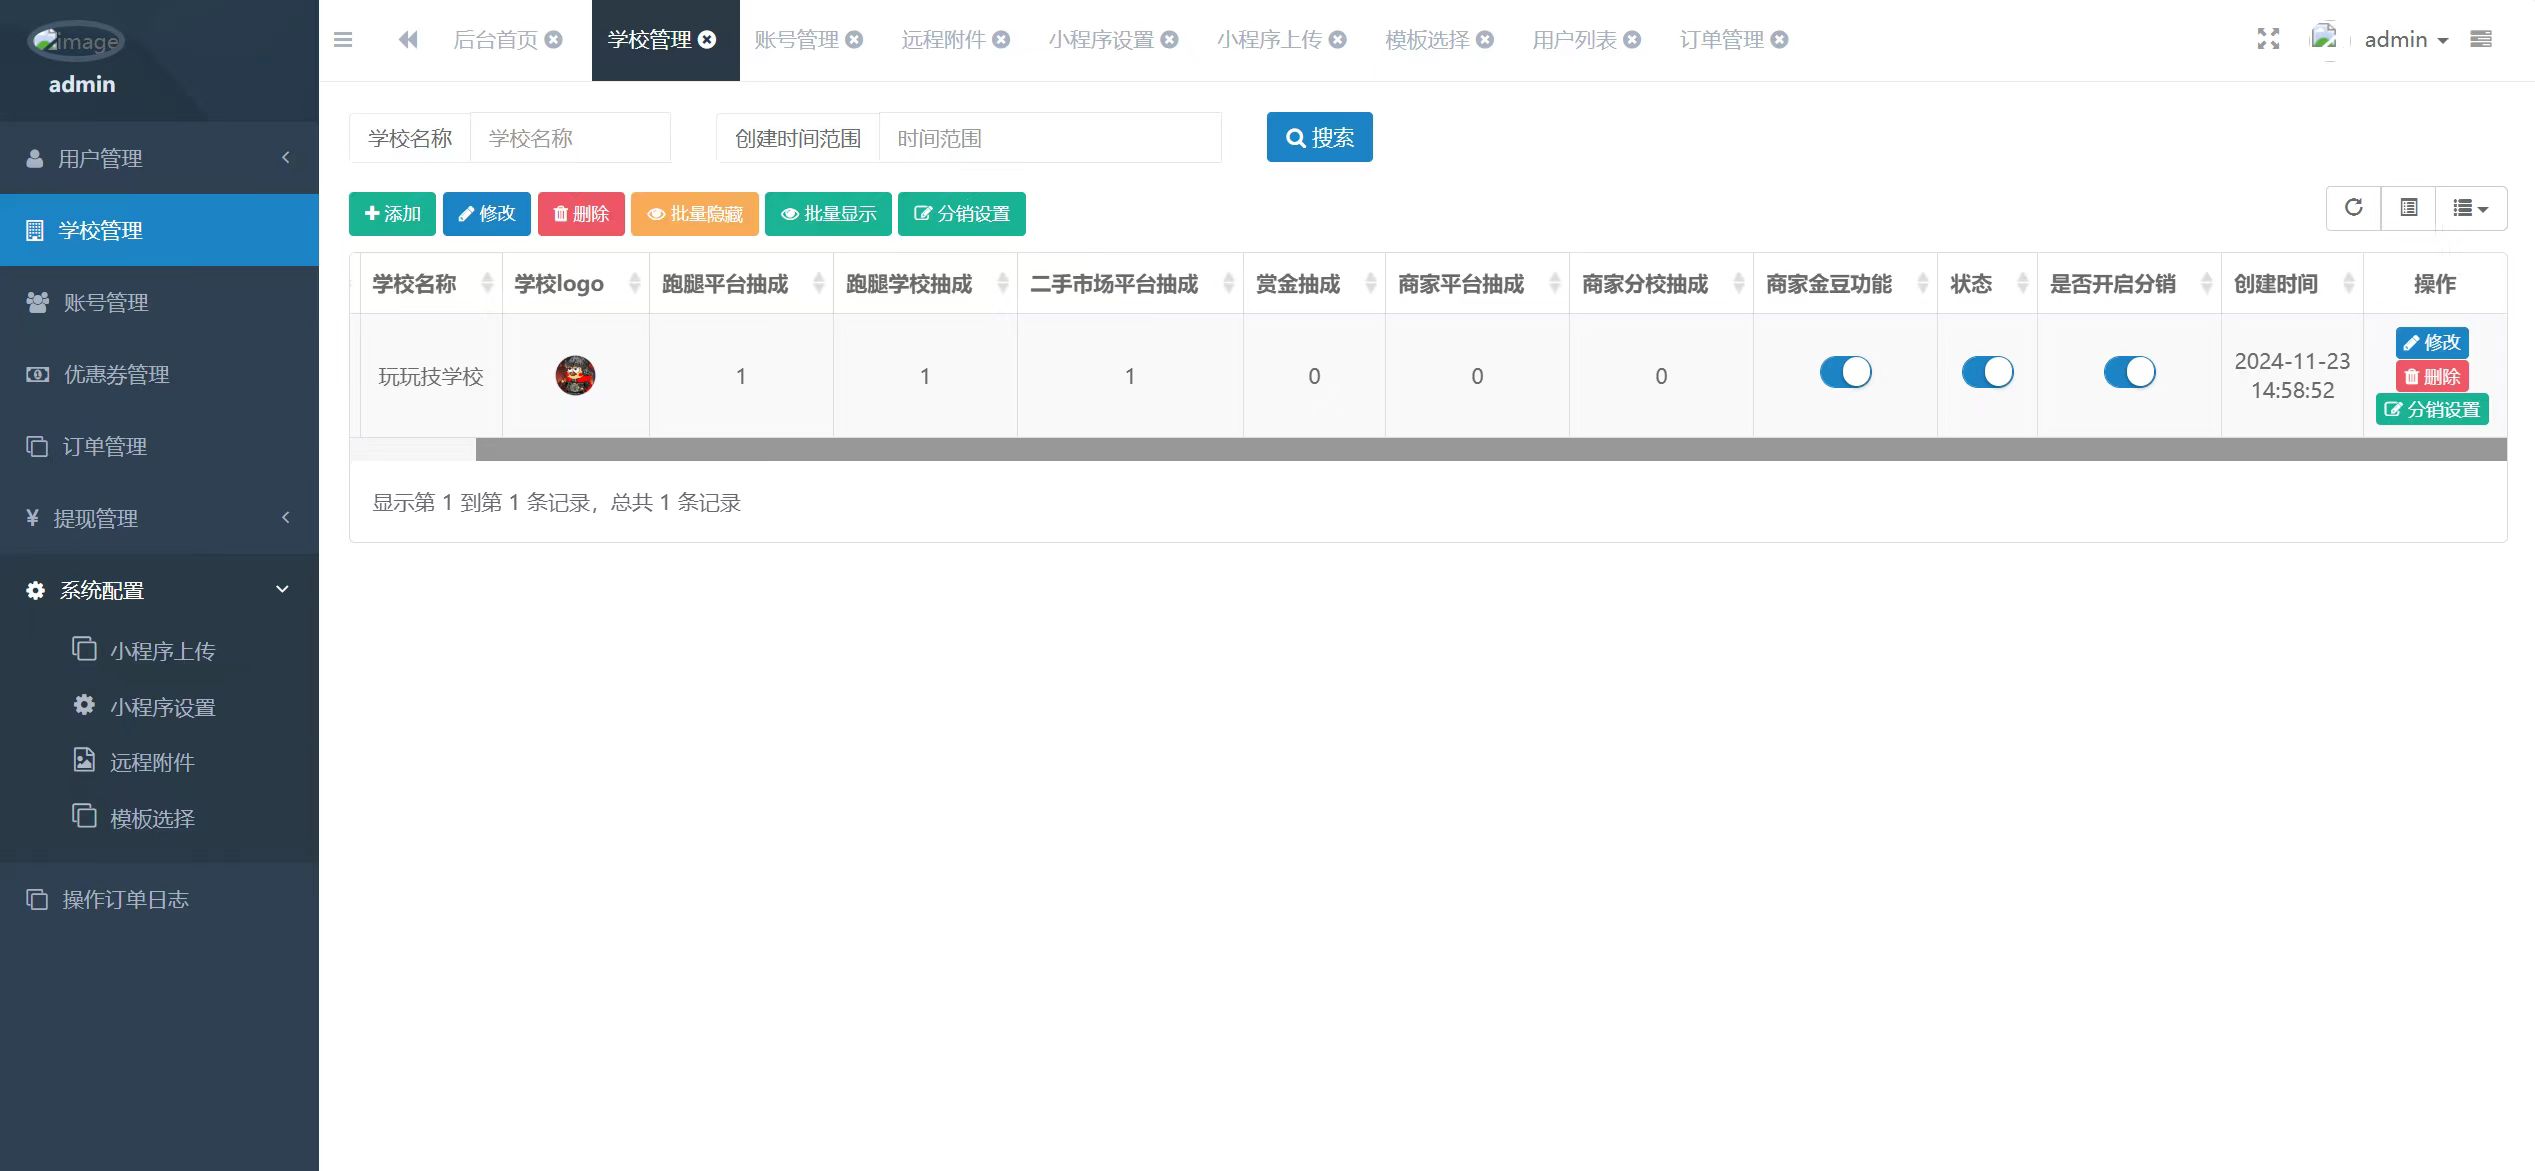Toggle the 商家金豆功能 switch off
Viewport: 2535px width, 1171px height.
(x=1845, y=372)
